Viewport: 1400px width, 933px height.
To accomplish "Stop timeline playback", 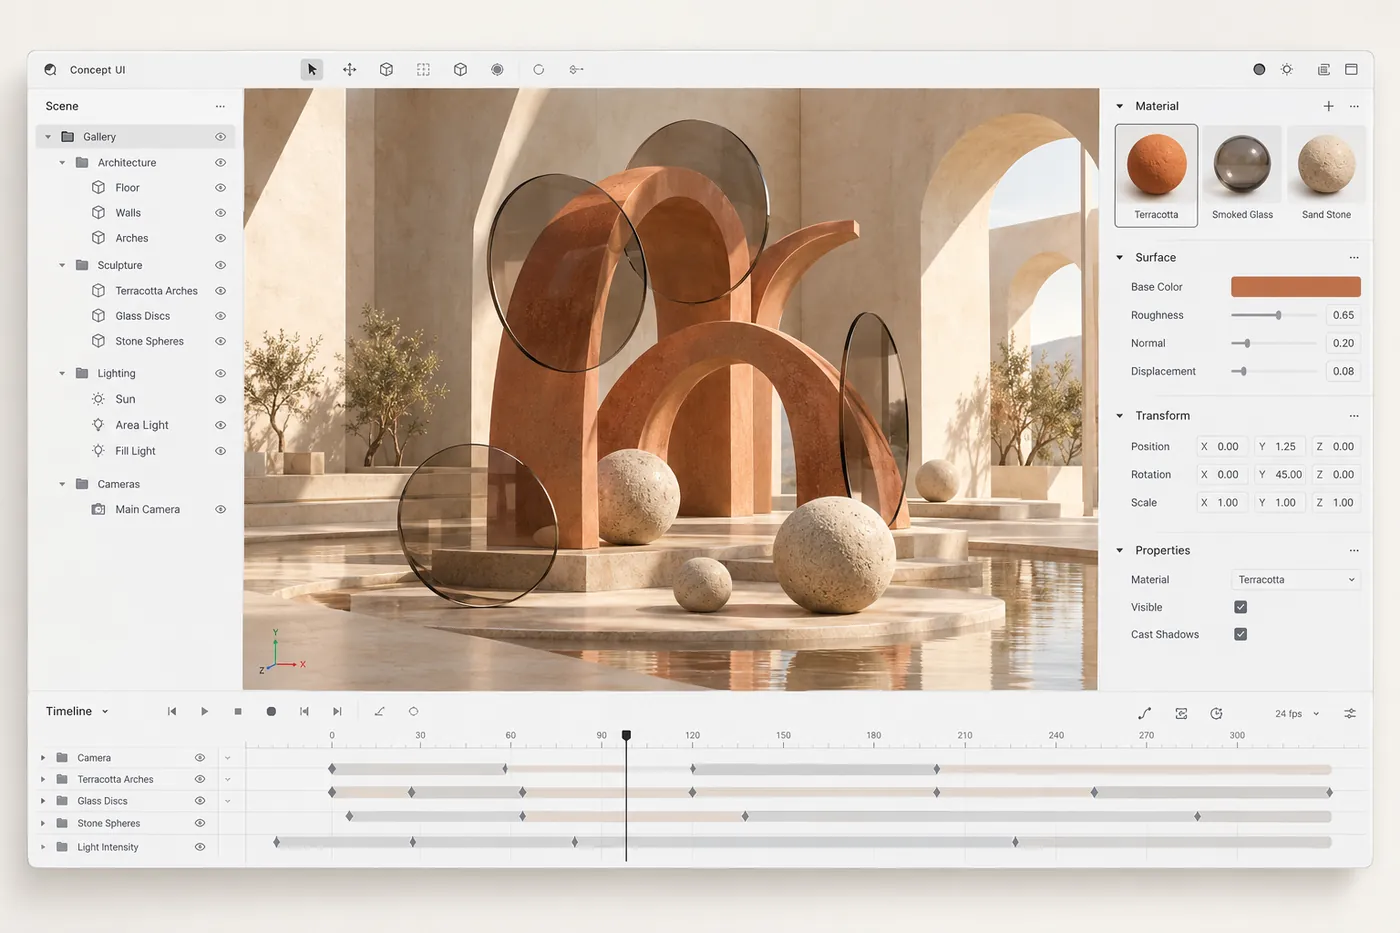I will click(238, 711).
